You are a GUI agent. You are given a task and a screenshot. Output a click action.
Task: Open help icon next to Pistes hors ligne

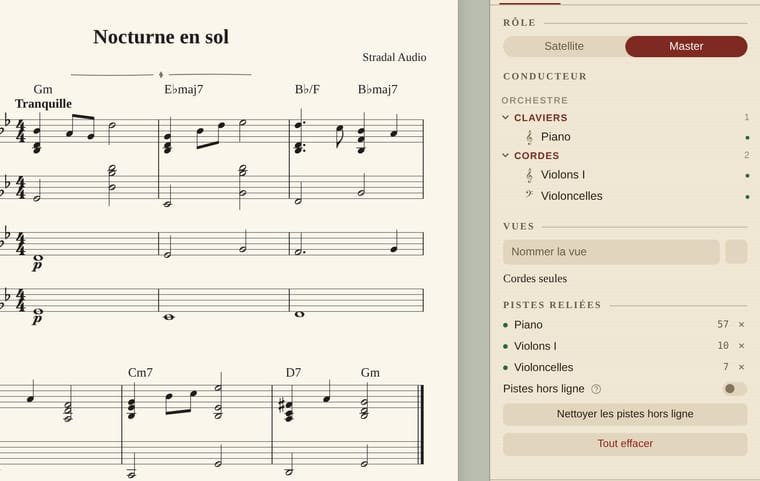pos(596,389)
